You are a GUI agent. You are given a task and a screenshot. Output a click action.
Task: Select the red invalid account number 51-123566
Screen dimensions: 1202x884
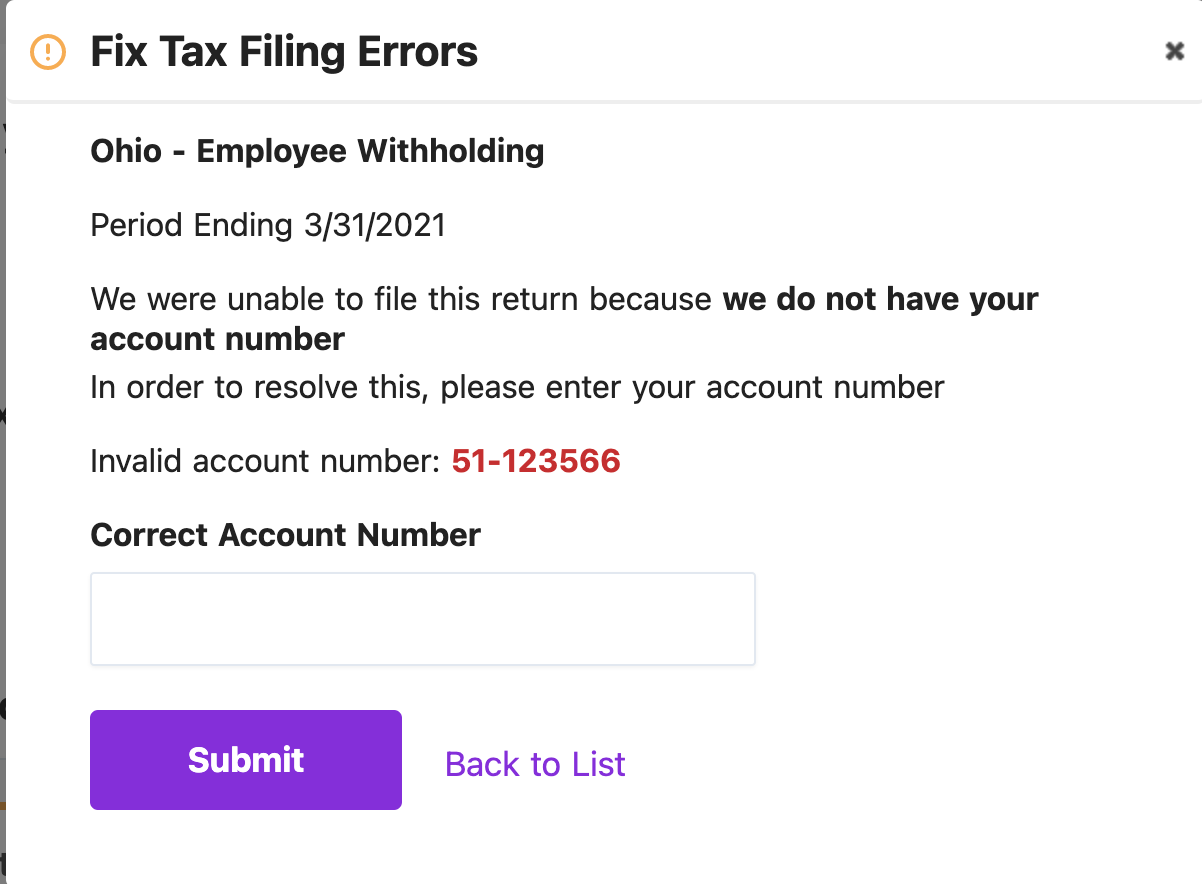point(537,461)
